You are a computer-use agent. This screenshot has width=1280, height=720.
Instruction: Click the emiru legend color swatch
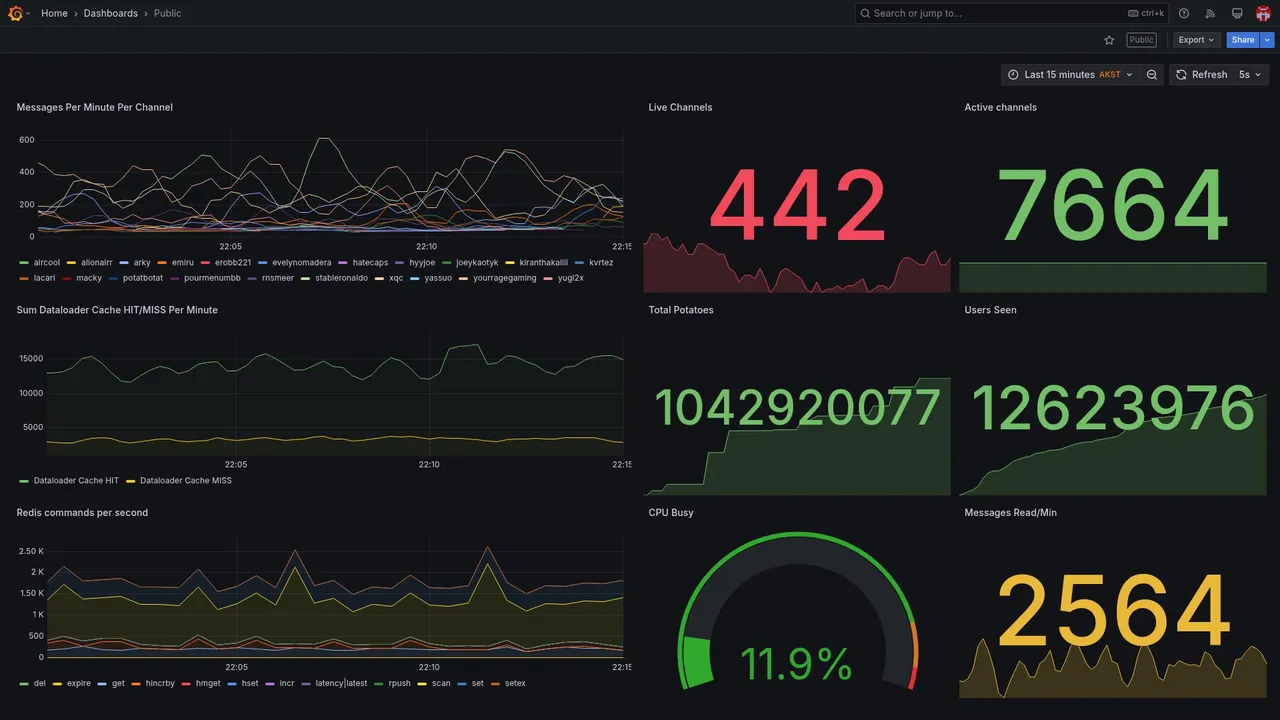click(x=163, y=263)
